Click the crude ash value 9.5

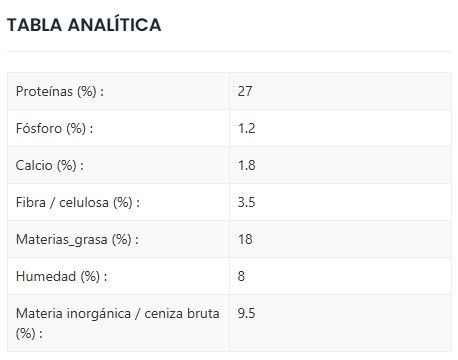tap(246, 313)
